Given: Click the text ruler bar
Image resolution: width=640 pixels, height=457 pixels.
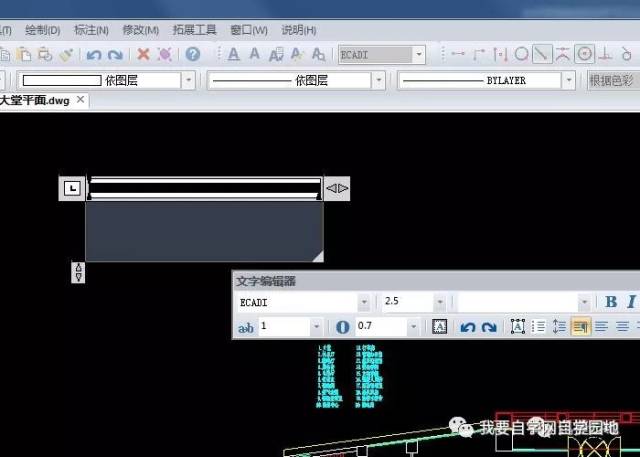Looking at the screenshot, I should coord(204,188).
